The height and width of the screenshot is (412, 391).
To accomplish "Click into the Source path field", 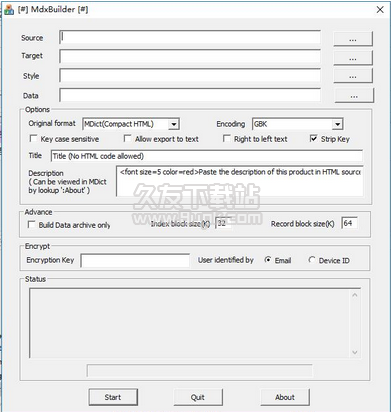I will (190, 37).
